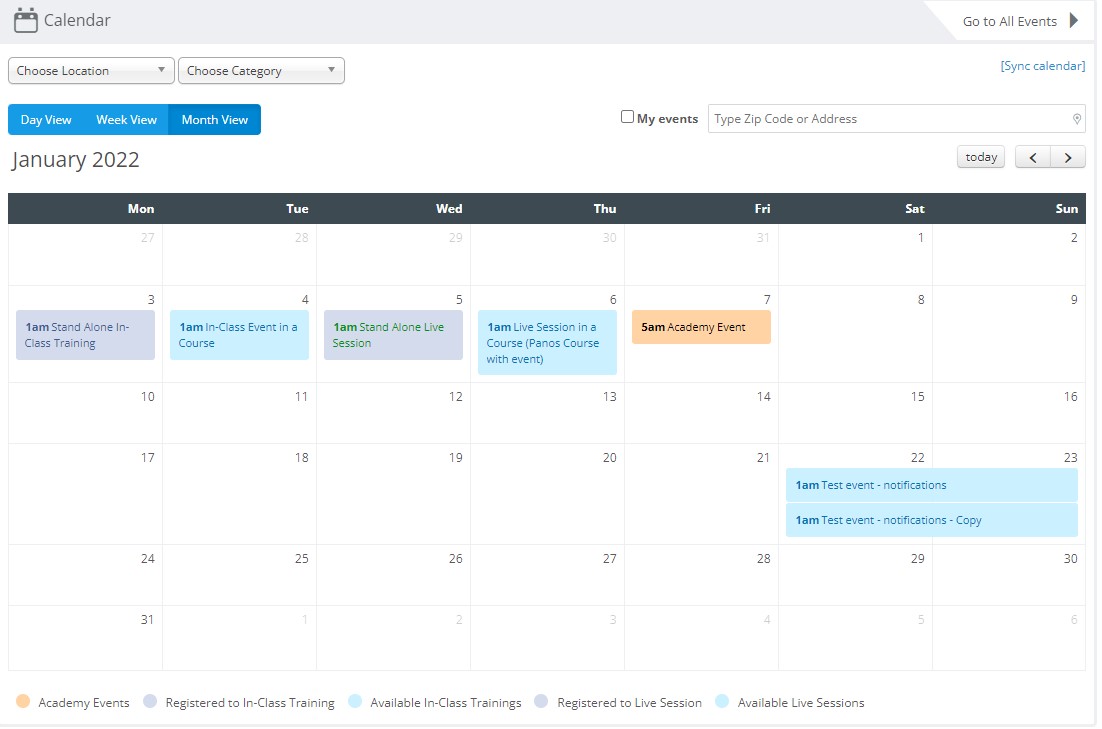Image resolution: width=1102 pixels, height=729 pixels.
Task: Click the Calendar icon in header
Action: [26, 20]
